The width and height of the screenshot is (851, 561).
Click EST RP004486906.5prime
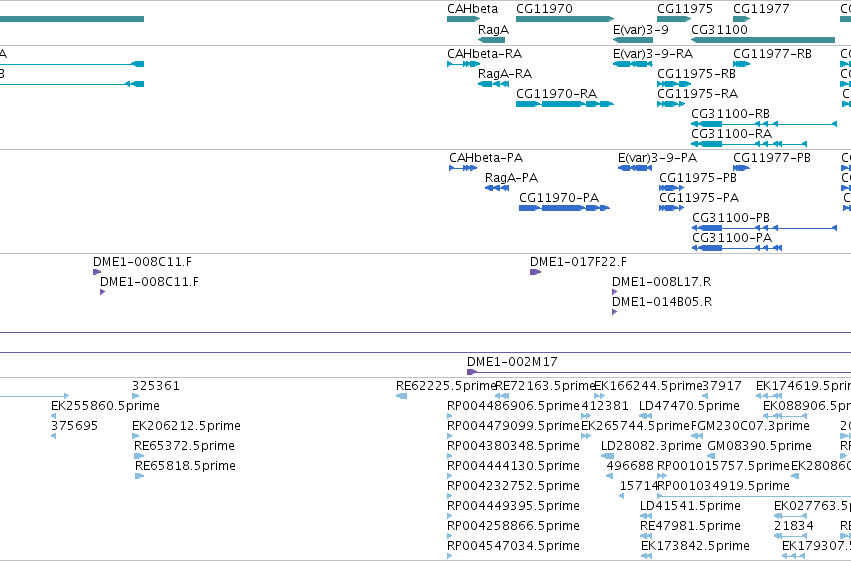point(449,416)
